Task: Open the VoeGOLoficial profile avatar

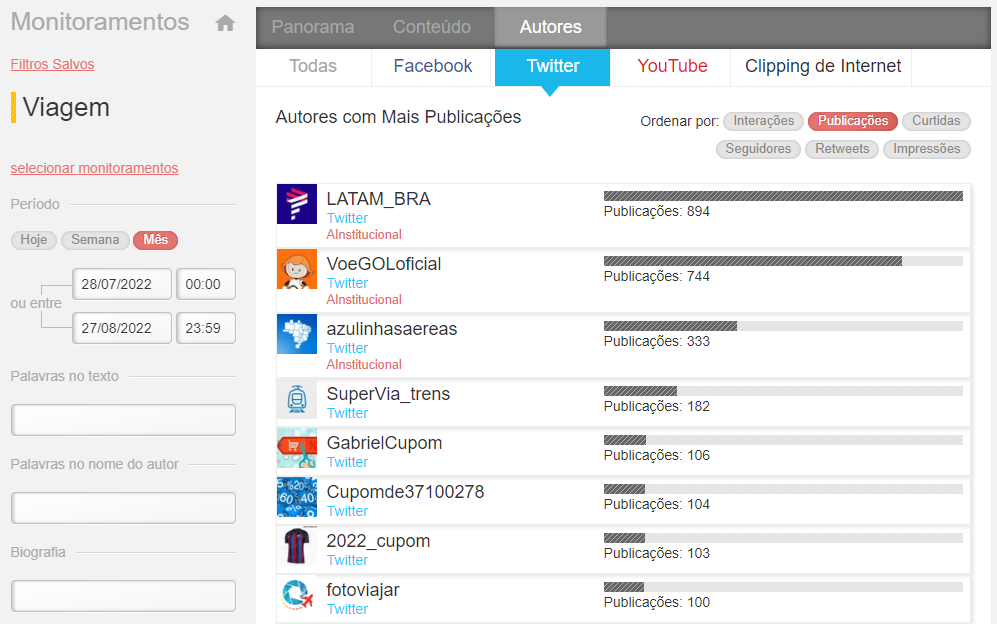Action: pos(297,269)
